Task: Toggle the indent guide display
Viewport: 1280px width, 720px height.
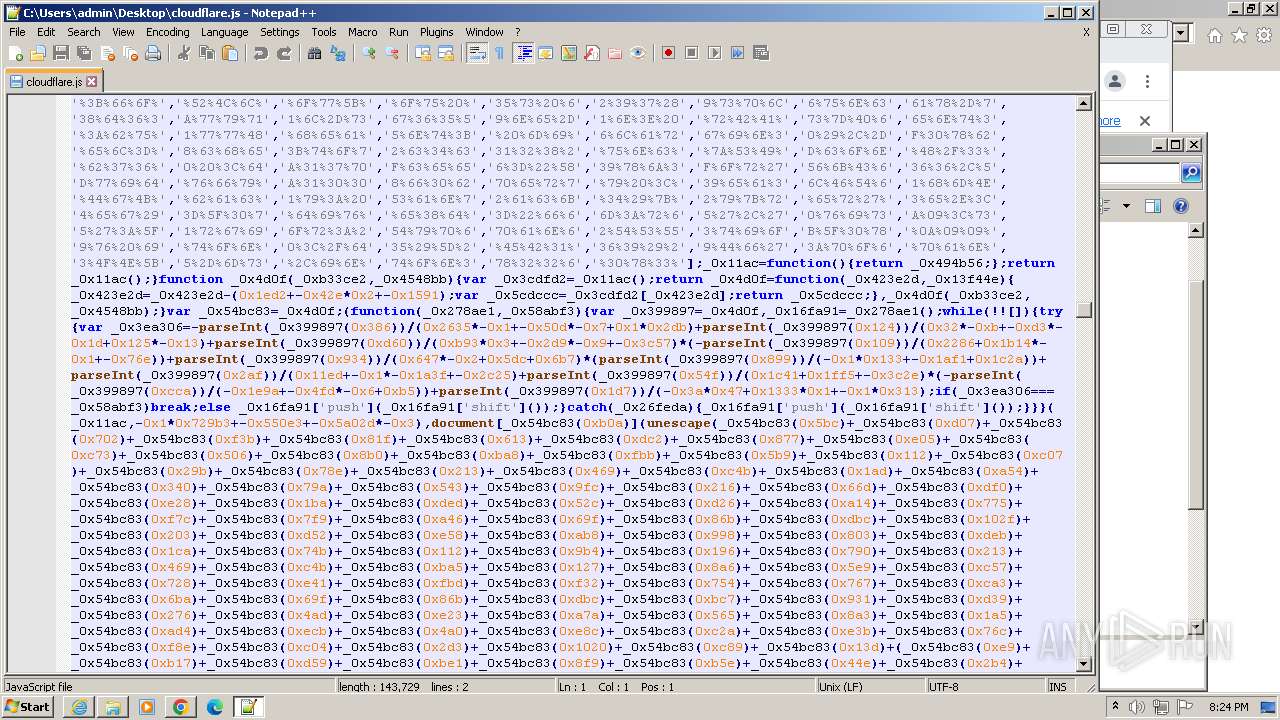Action: (x=523, y=53)
